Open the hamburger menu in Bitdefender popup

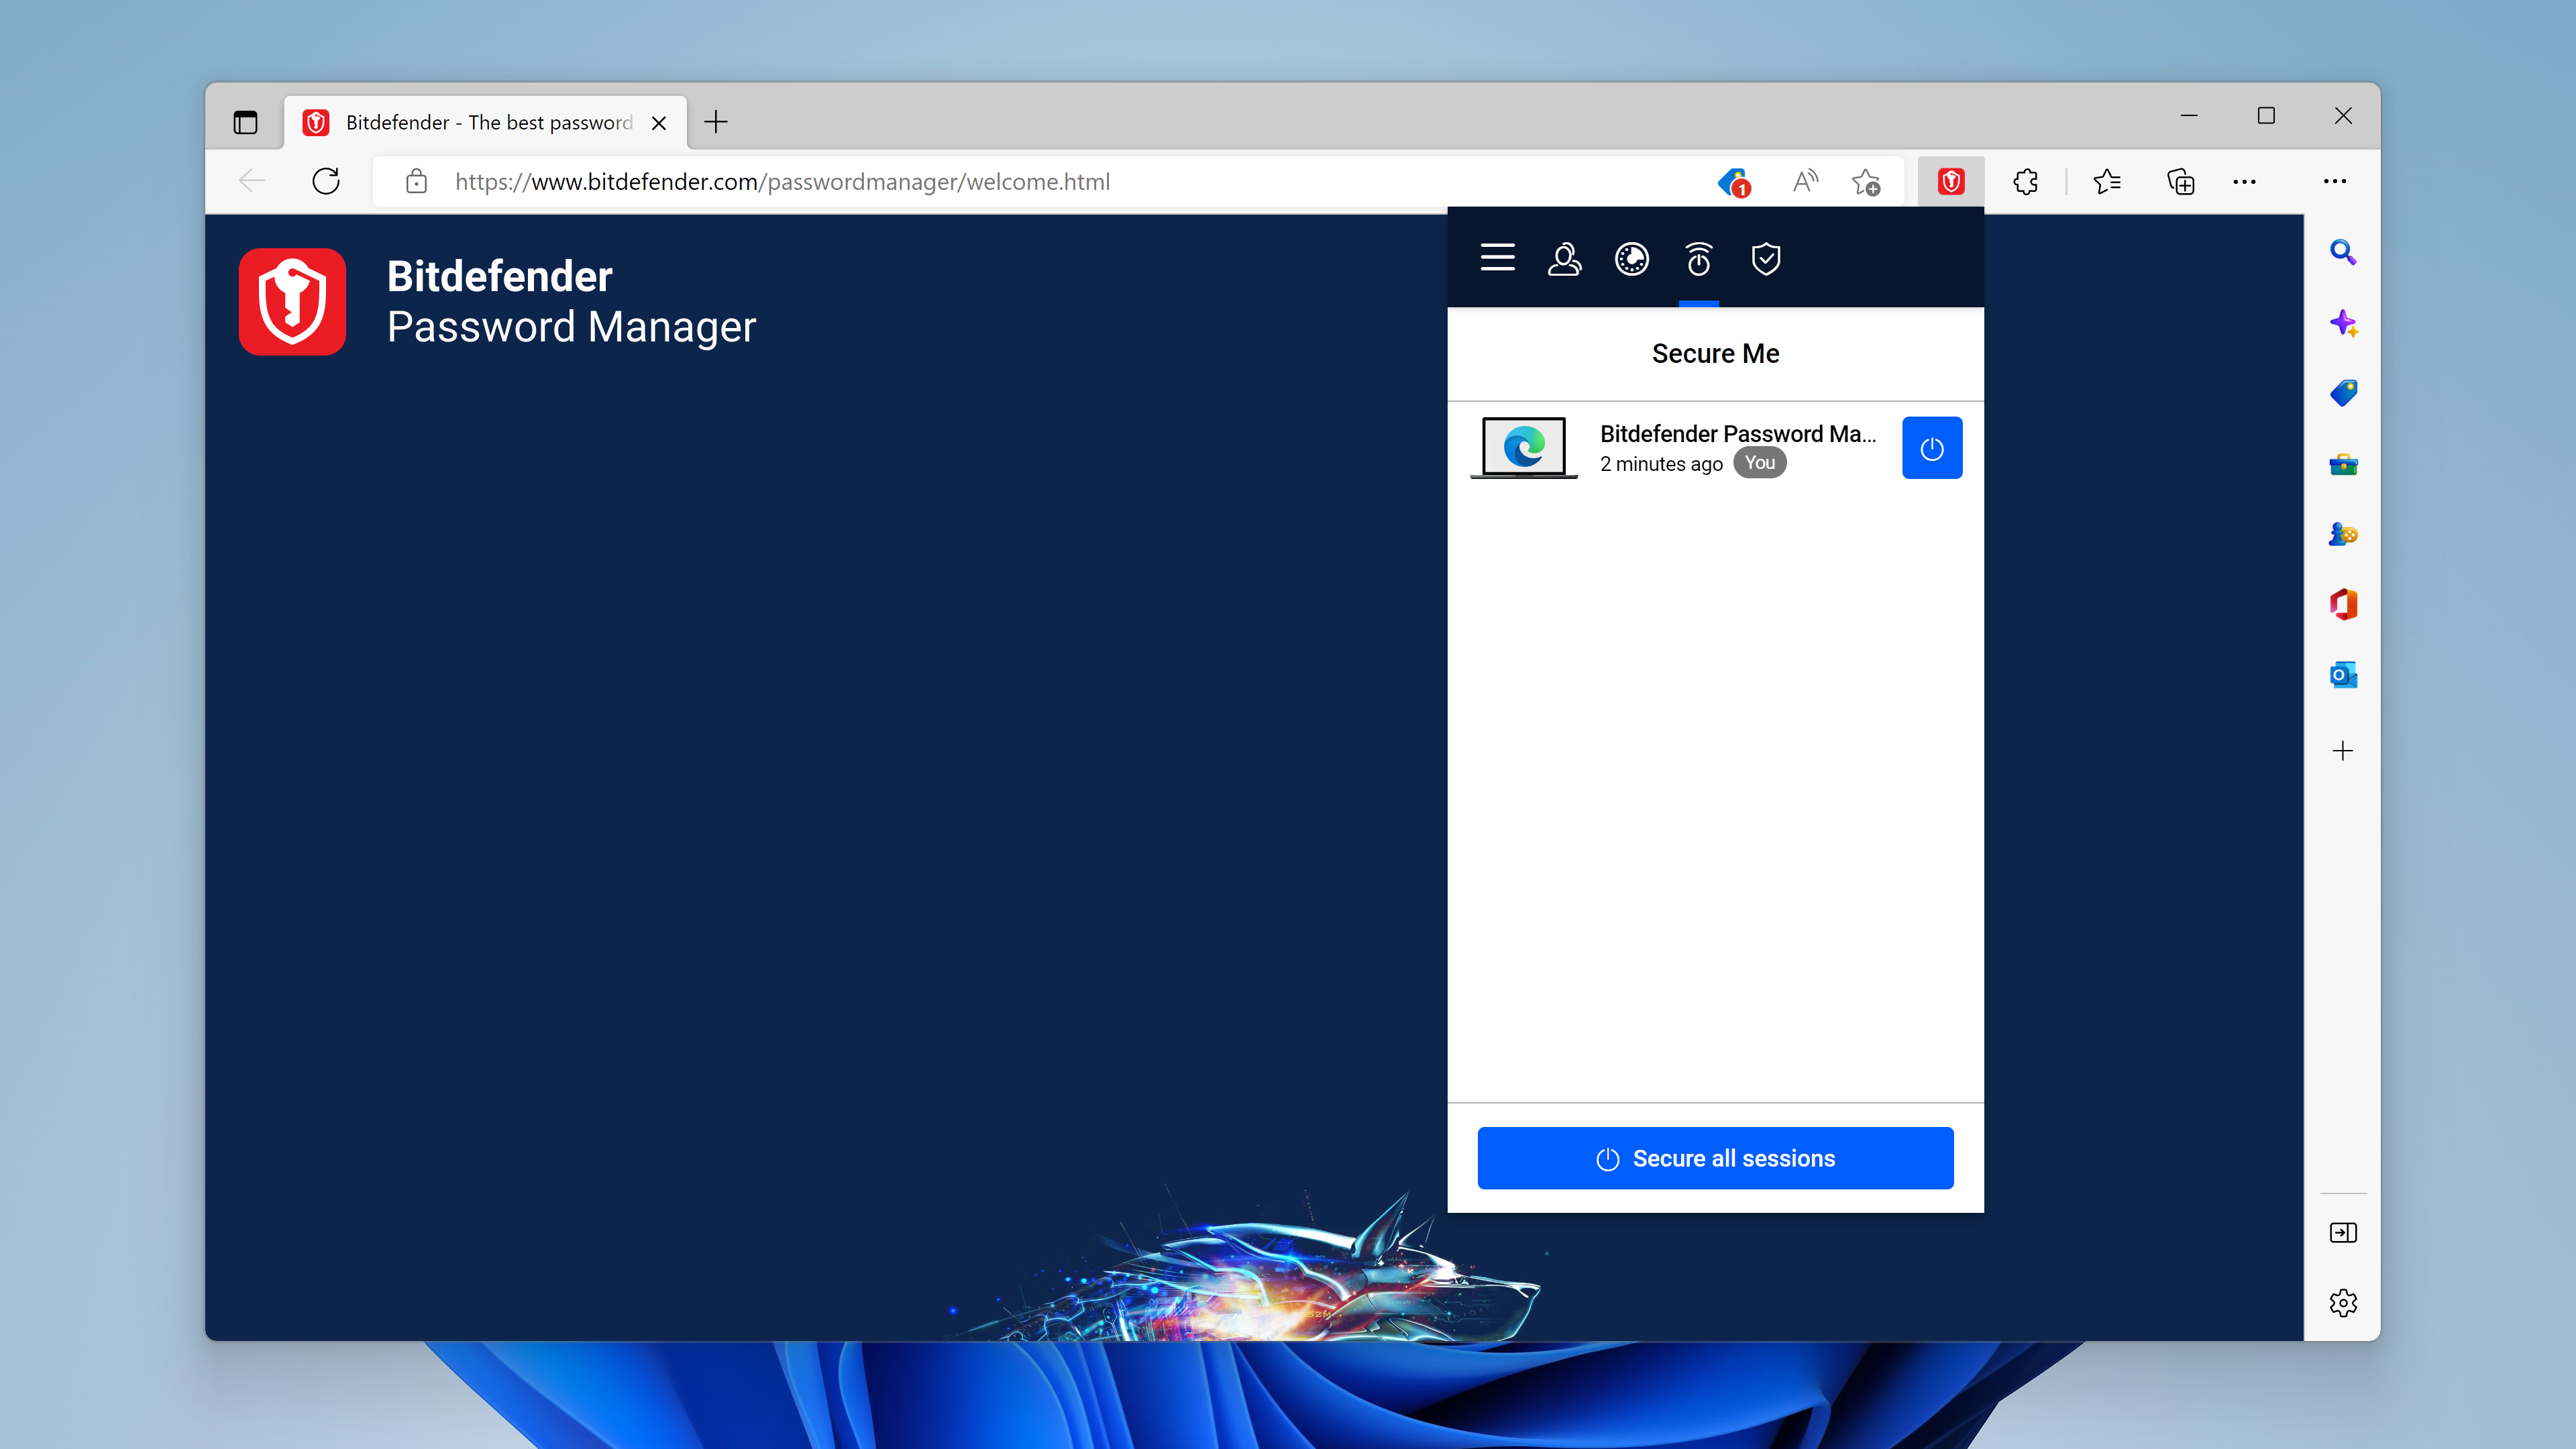pyautogui.click(x=1497, y=258)
